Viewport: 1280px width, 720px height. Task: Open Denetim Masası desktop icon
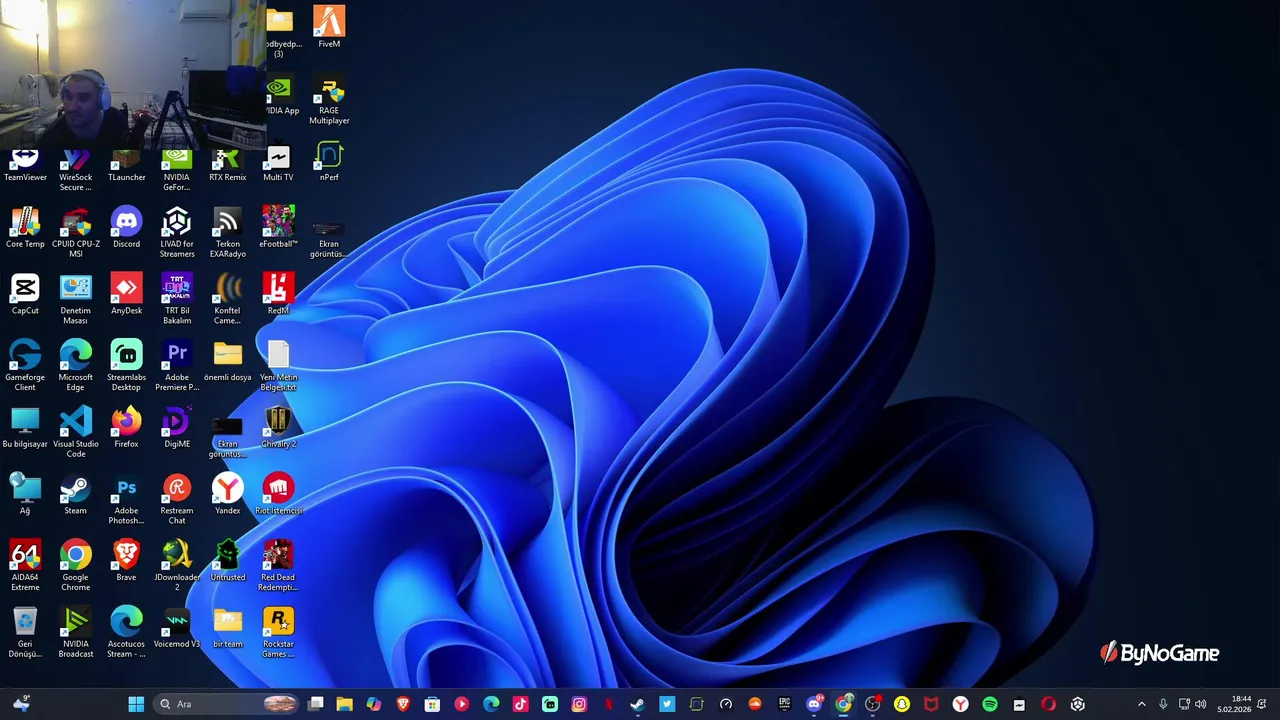coord(75,299)
